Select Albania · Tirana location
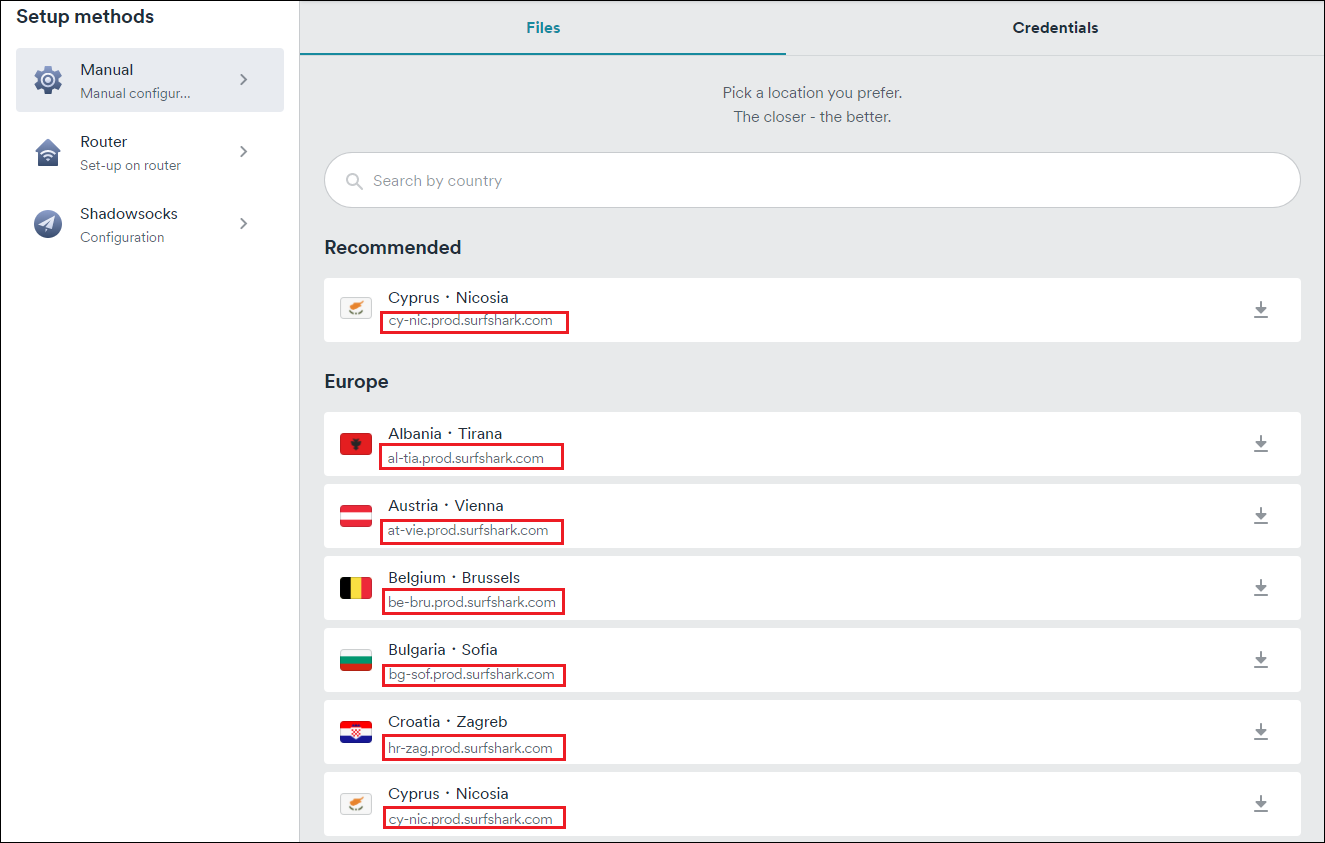The image size is (1325, 843). click(x=812, y=444)
